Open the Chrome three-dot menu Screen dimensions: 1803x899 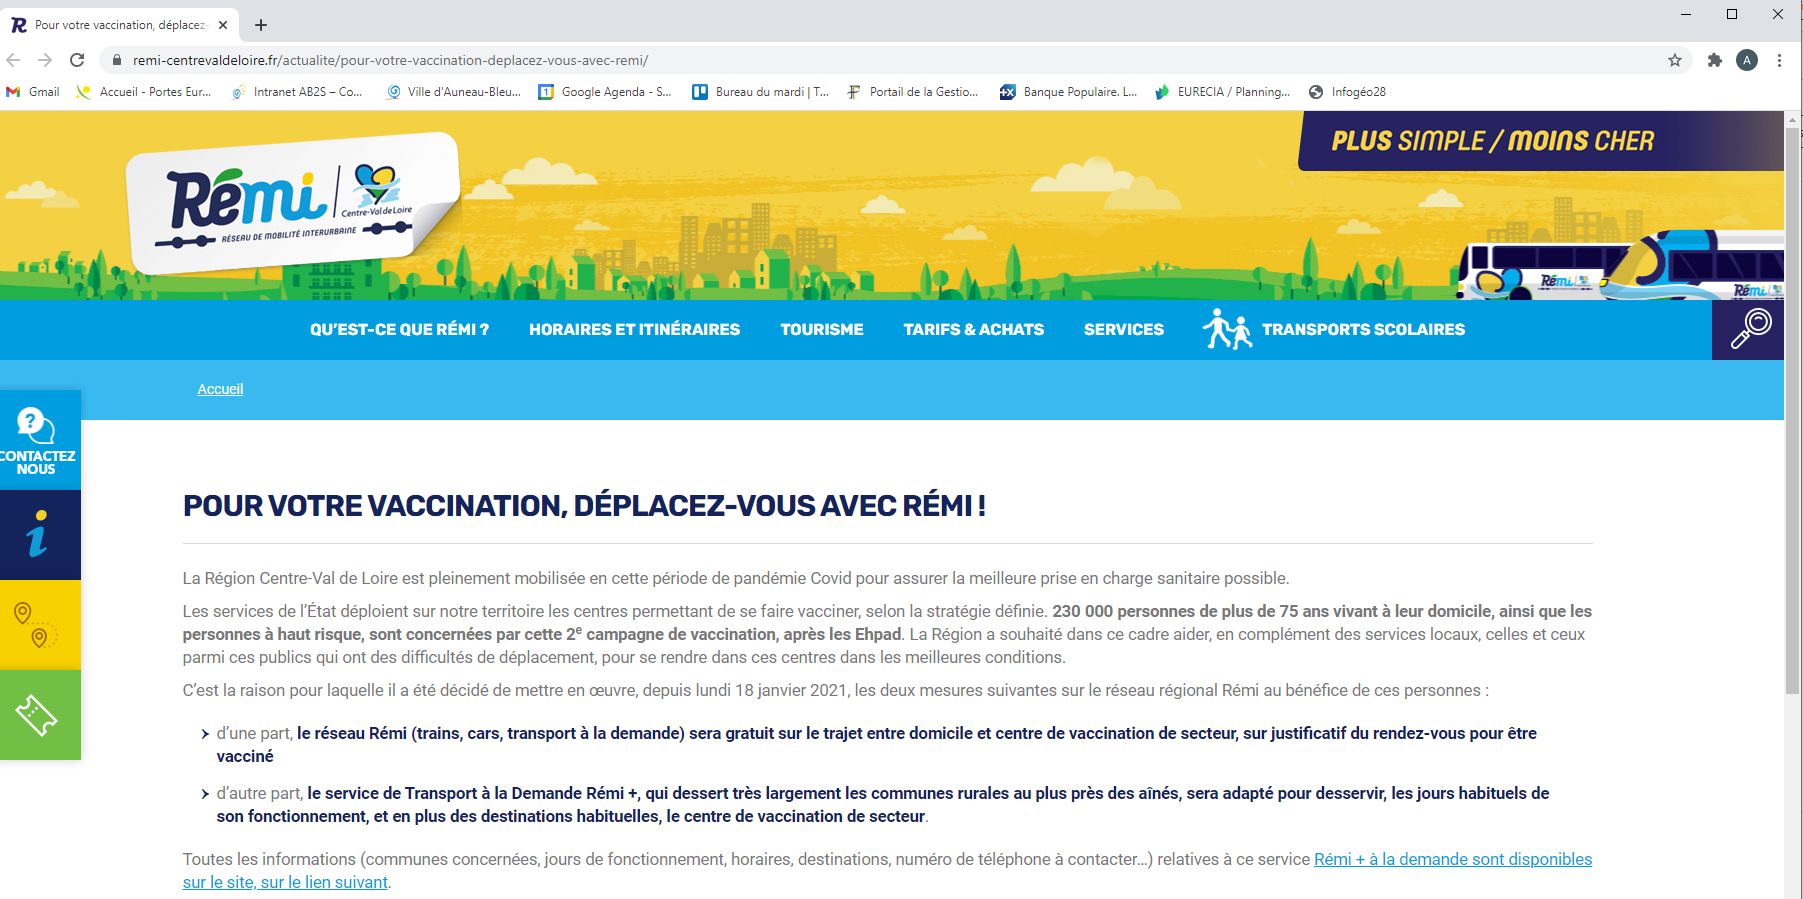point(1779,60)
